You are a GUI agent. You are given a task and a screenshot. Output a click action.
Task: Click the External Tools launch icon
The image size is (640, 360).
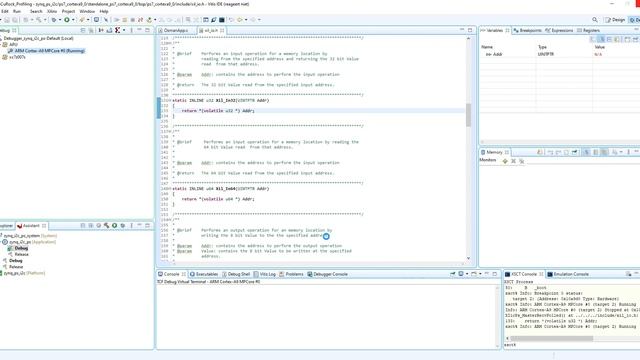[82, 20]
